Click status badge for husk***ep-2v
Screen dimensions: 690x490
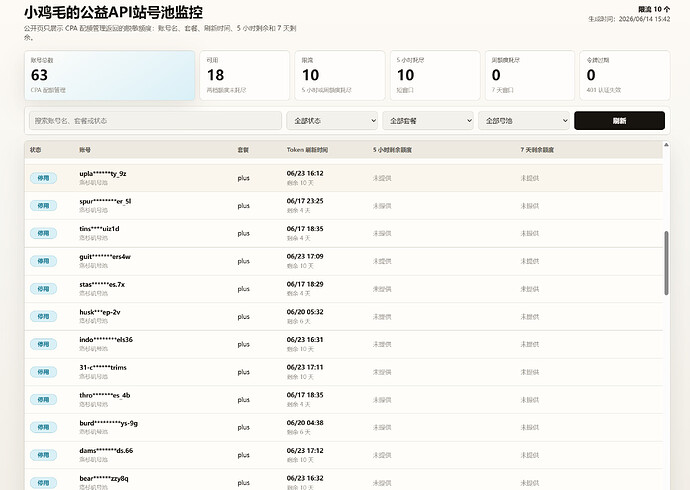[x=43, y=317]
